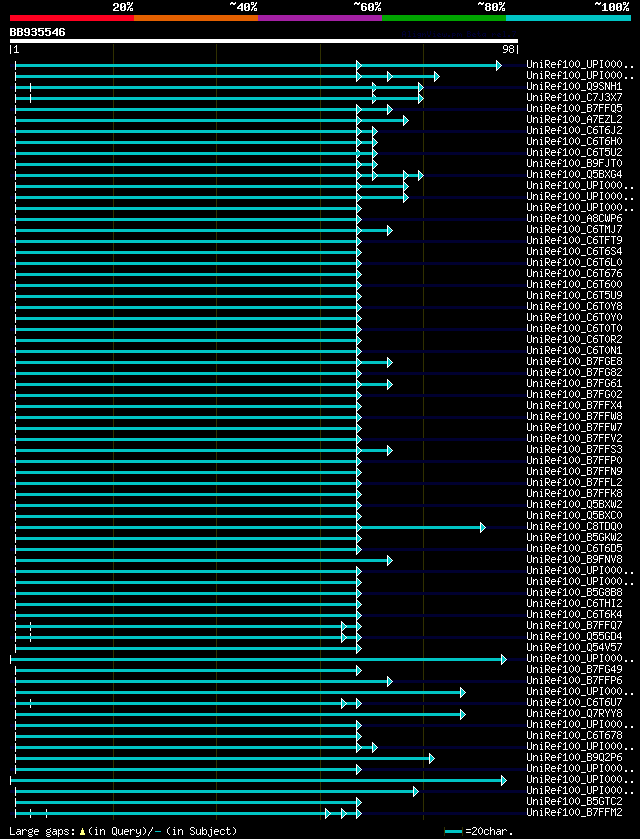640x839 pixels.
Task: Select hit label UniRef100_C6T5U2
Action: point(574,152)
